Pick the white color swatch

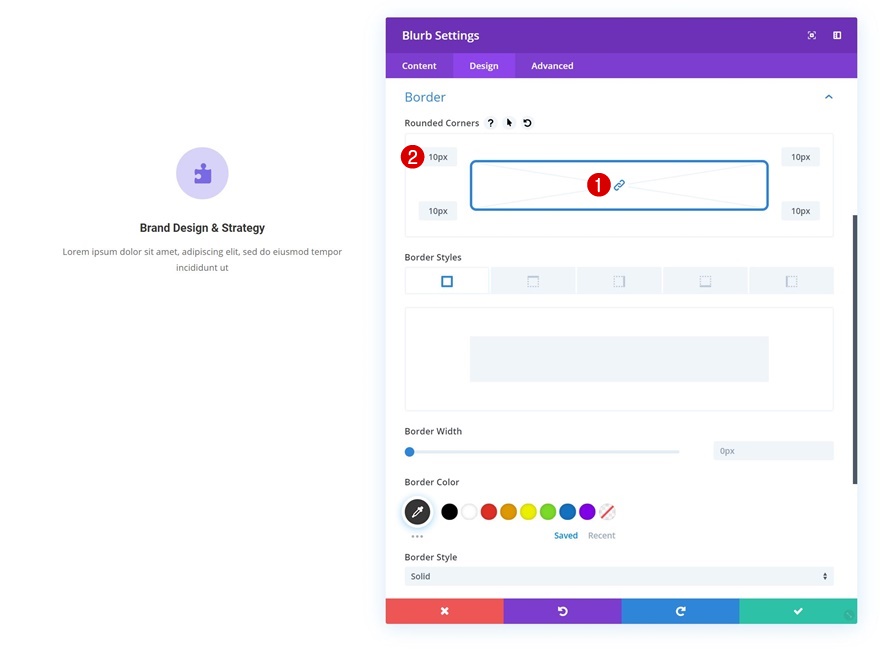tap(469, 511)
